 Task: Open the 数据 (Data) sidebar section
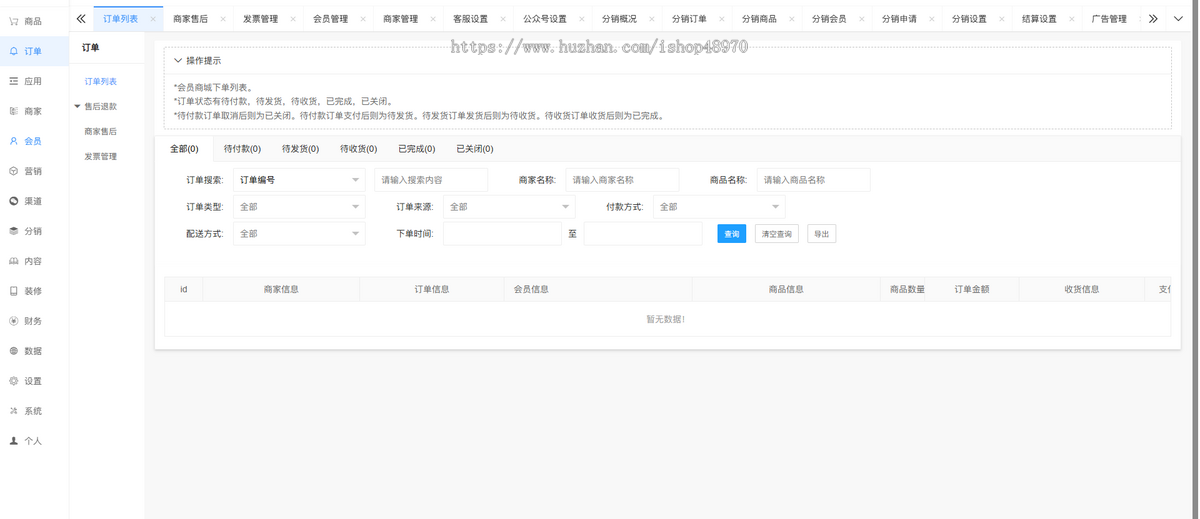[x=33, y=351]
